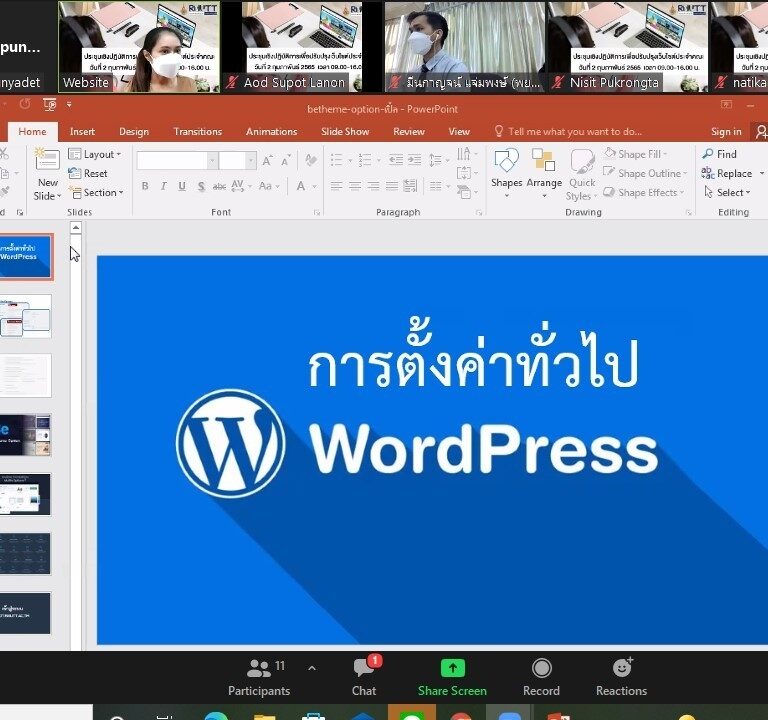Click Increase List Level icon

[415, 160]
